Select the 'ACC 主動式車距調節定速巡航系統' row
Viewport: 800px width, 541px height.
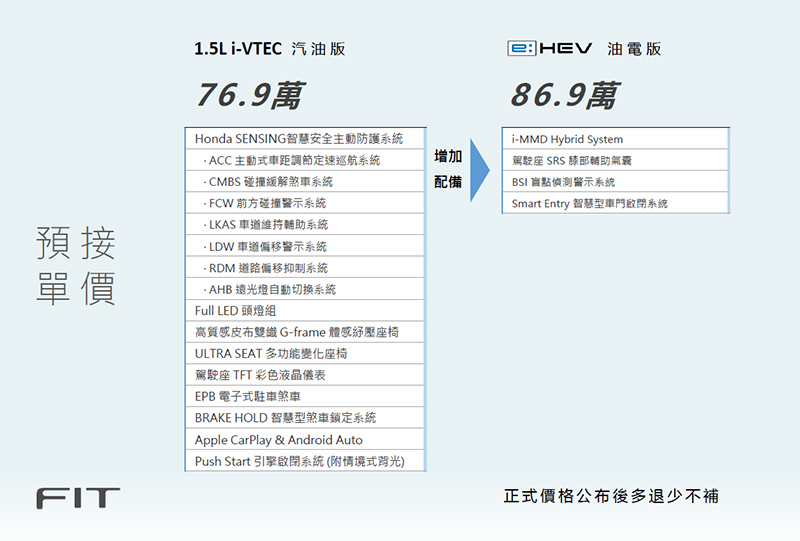305,160
